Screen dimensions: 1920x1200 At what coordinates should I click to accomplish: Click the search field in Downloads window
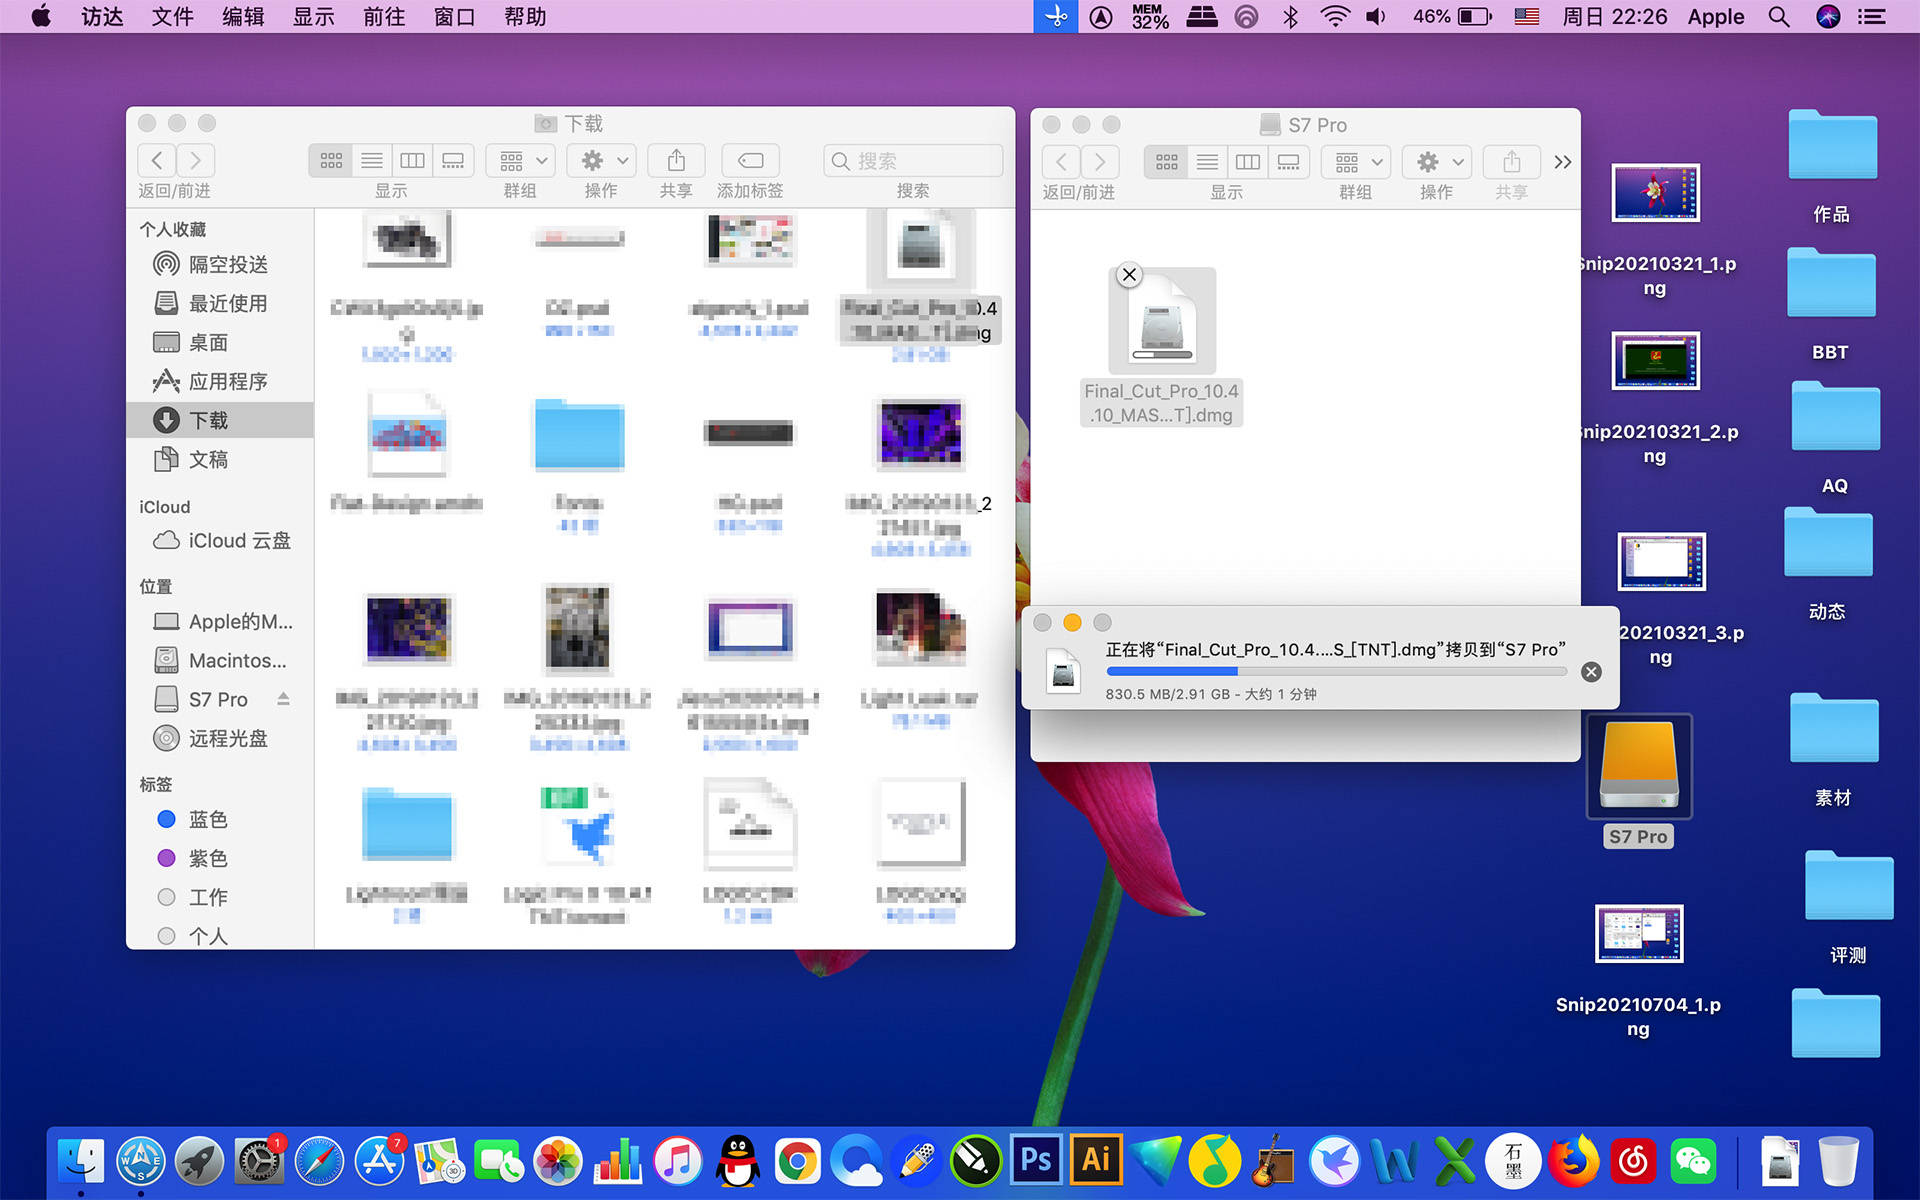click(913, 161)
